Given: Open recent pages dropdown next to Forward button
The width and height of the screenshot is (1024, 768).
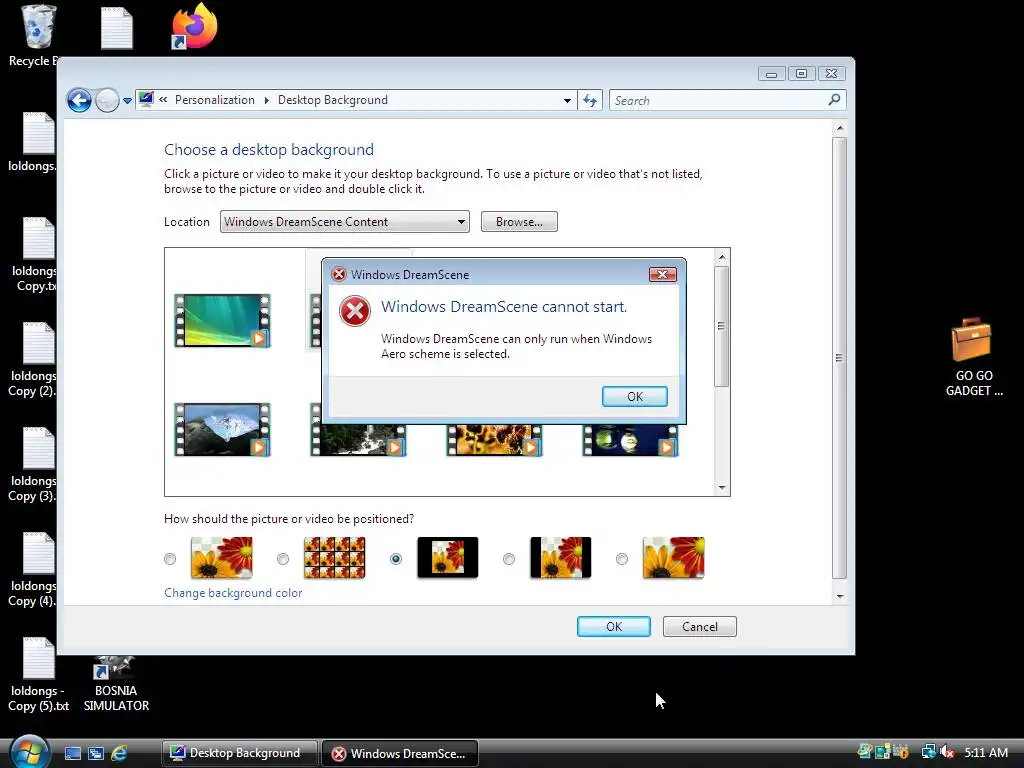Looking at the screenshot, I should click(x=127, y=101).
